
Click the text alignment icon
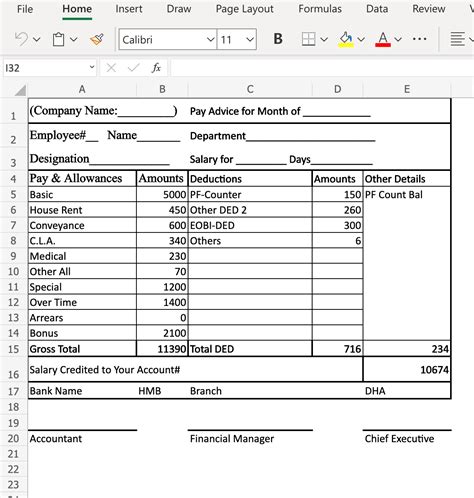pos(457,39)
